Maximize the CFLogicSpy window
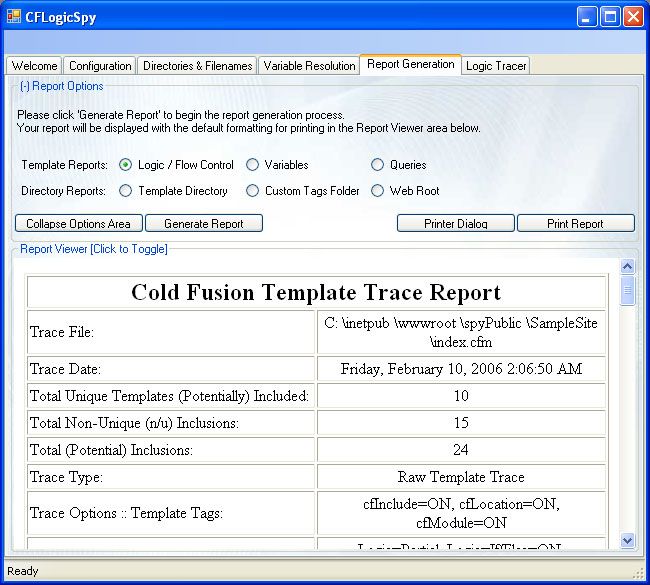Image resolution: width=650 pixels, height=585 pixels. point(610,17)
